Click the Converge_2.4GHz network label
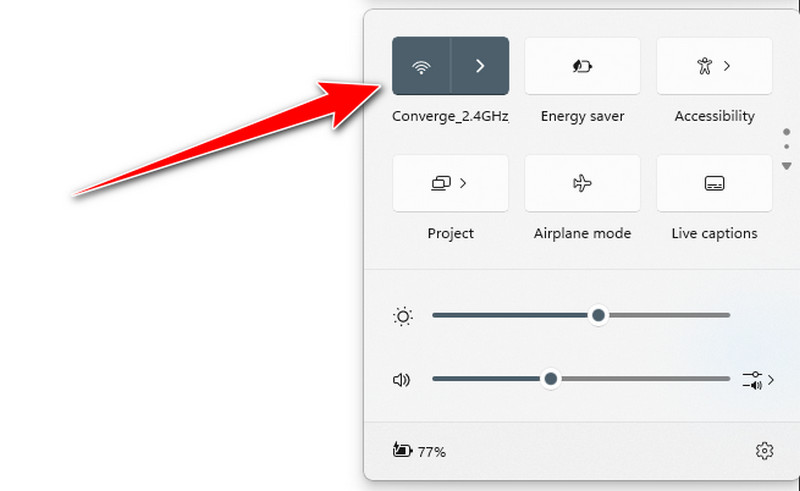The height and width of the screenshot is (491, 800). click(450, 116)
